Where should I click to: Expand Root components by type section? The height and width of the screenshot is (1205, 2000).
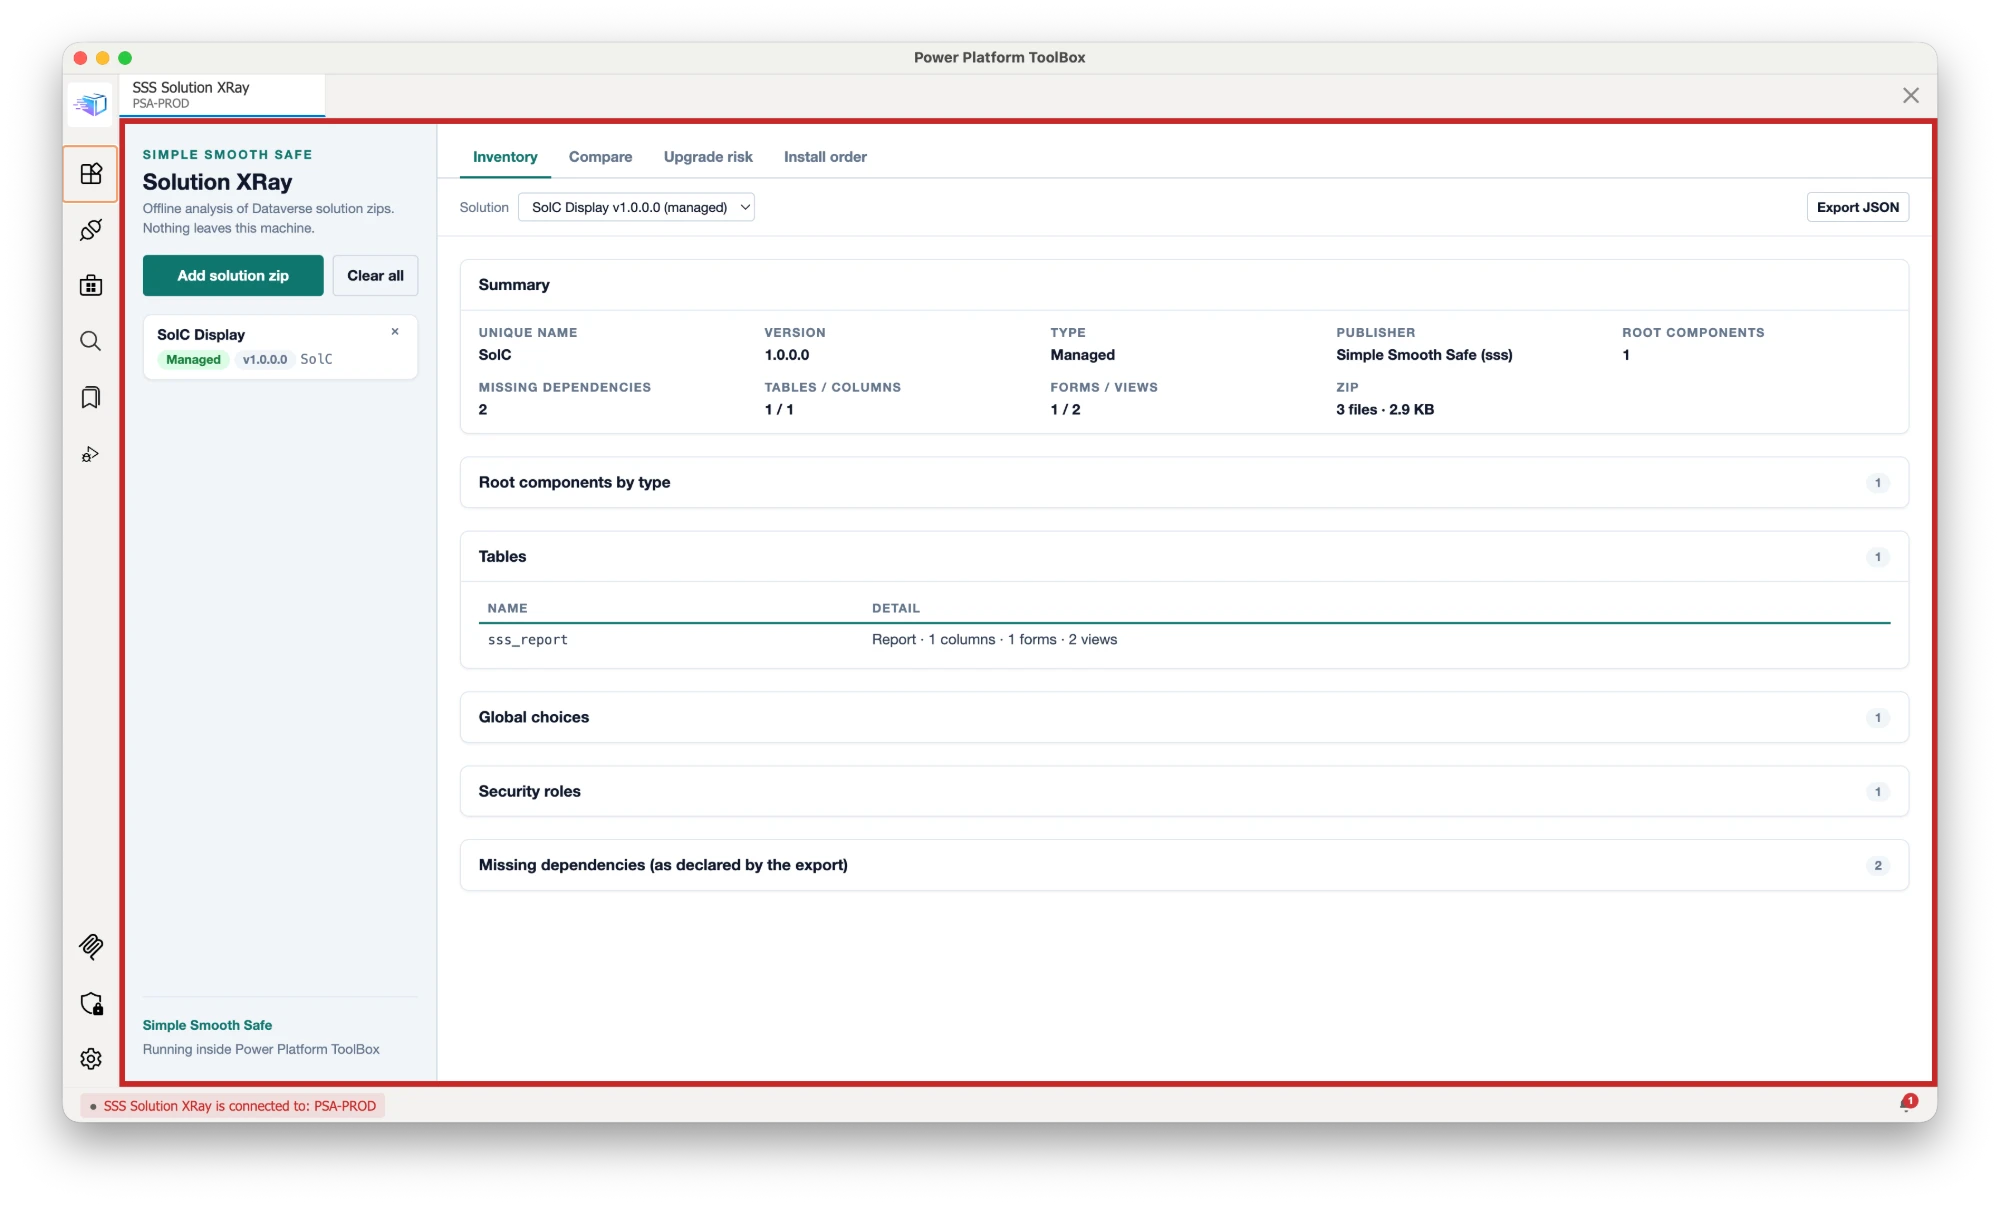[1184, 482]
